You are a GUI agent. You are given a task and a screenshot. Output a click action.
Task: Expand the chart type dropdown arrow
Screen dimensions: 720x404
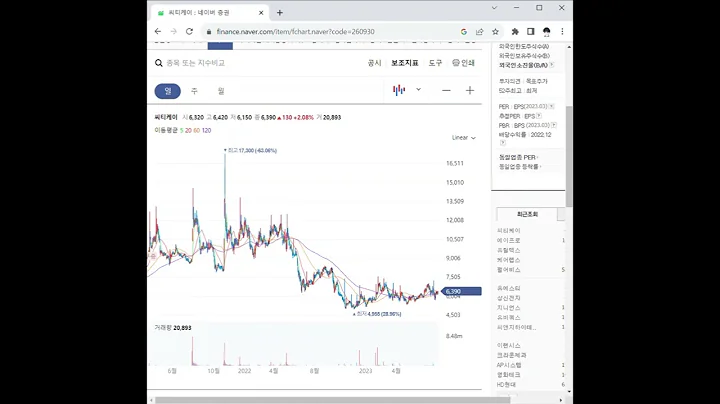(x=418, y=90)
